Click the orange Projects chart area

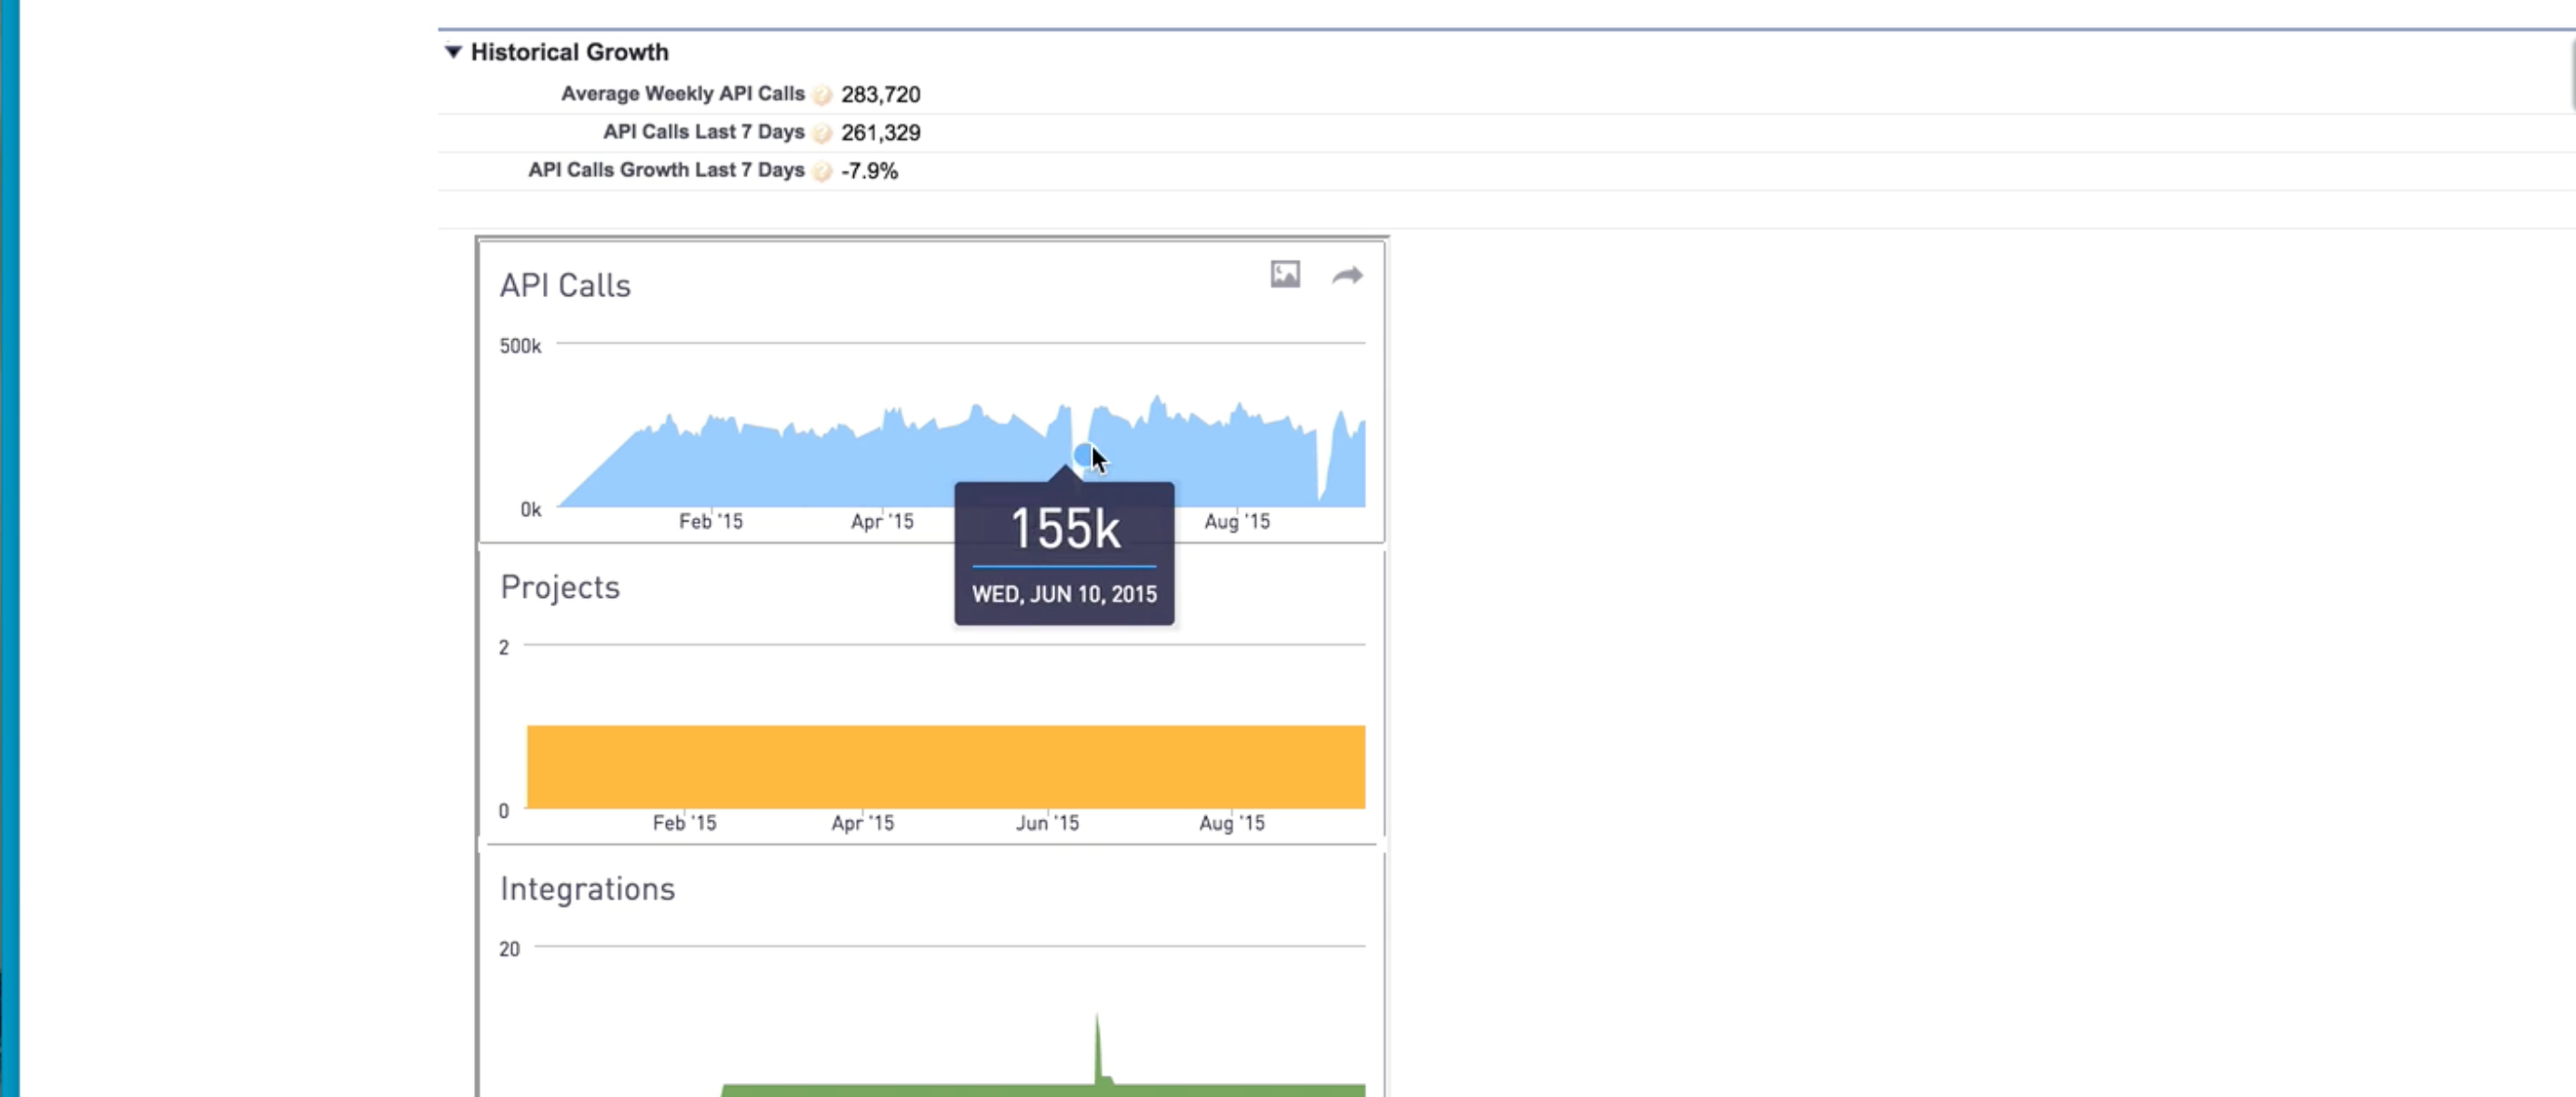click(945, 766)
